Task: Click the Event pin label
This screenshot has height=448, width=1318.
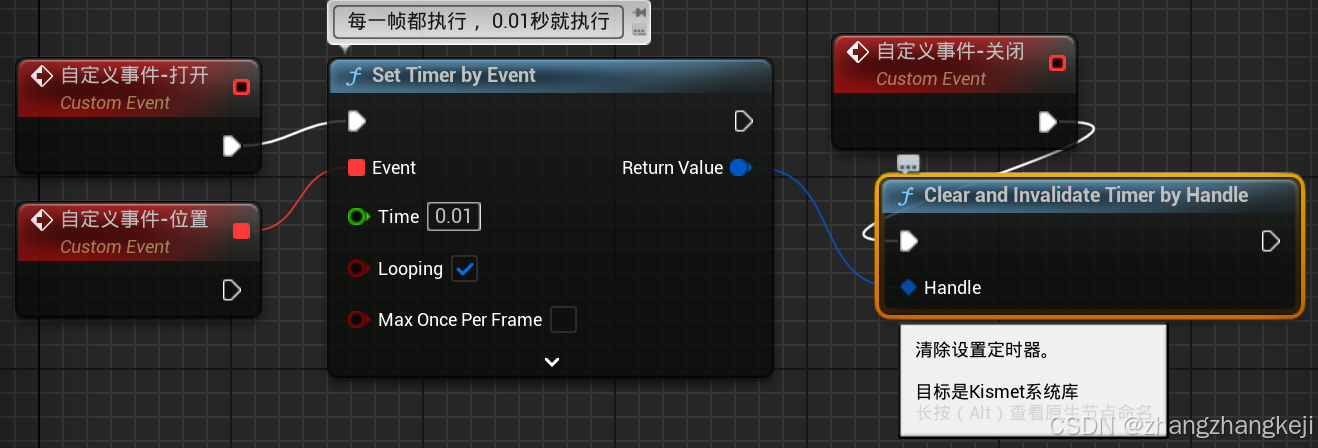Action: tap(394, 168)
